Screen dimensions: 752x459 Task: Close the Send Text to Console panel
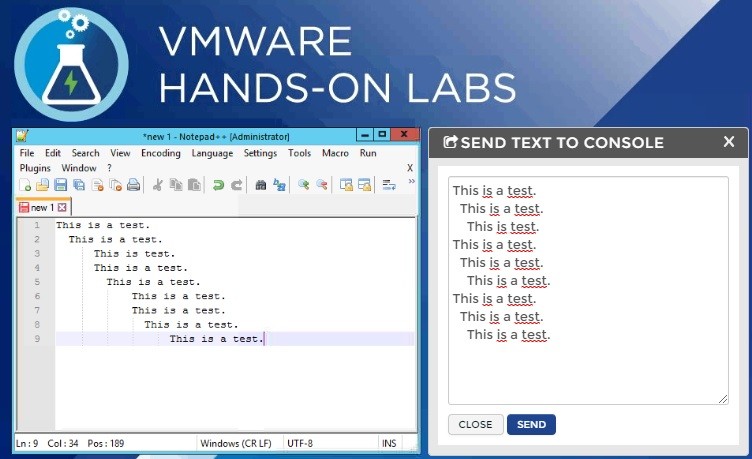[x=729, y=141]
